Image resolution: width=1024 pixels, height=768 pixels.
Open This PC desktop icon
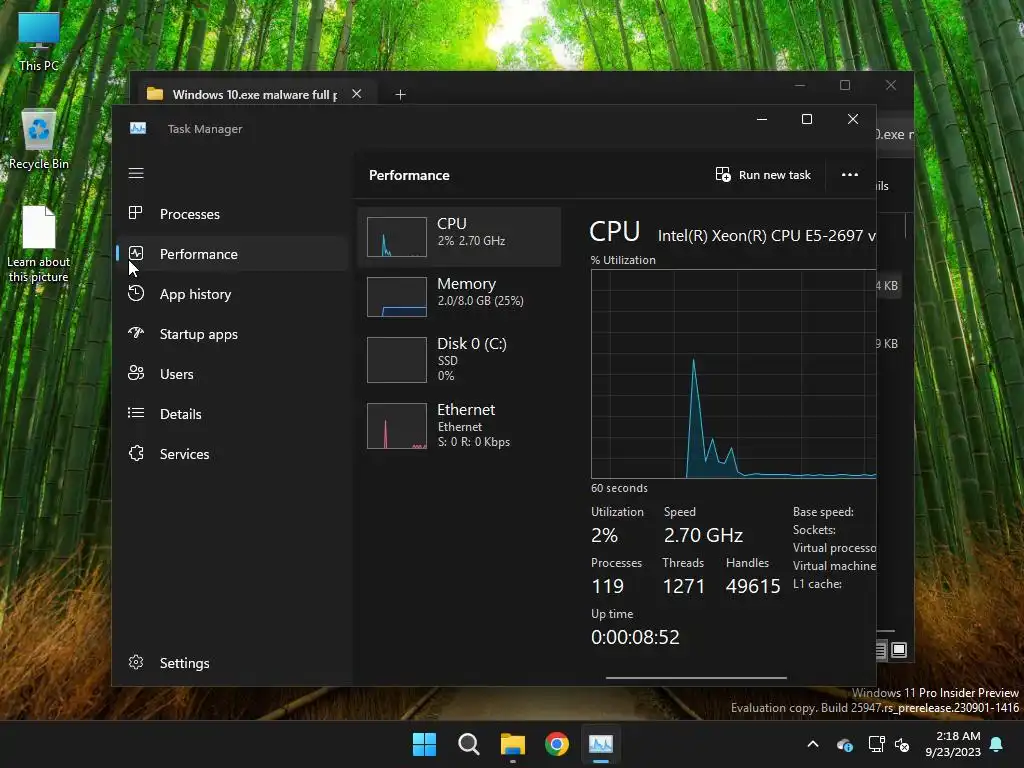pyautogui.click(x=39, y=42)
